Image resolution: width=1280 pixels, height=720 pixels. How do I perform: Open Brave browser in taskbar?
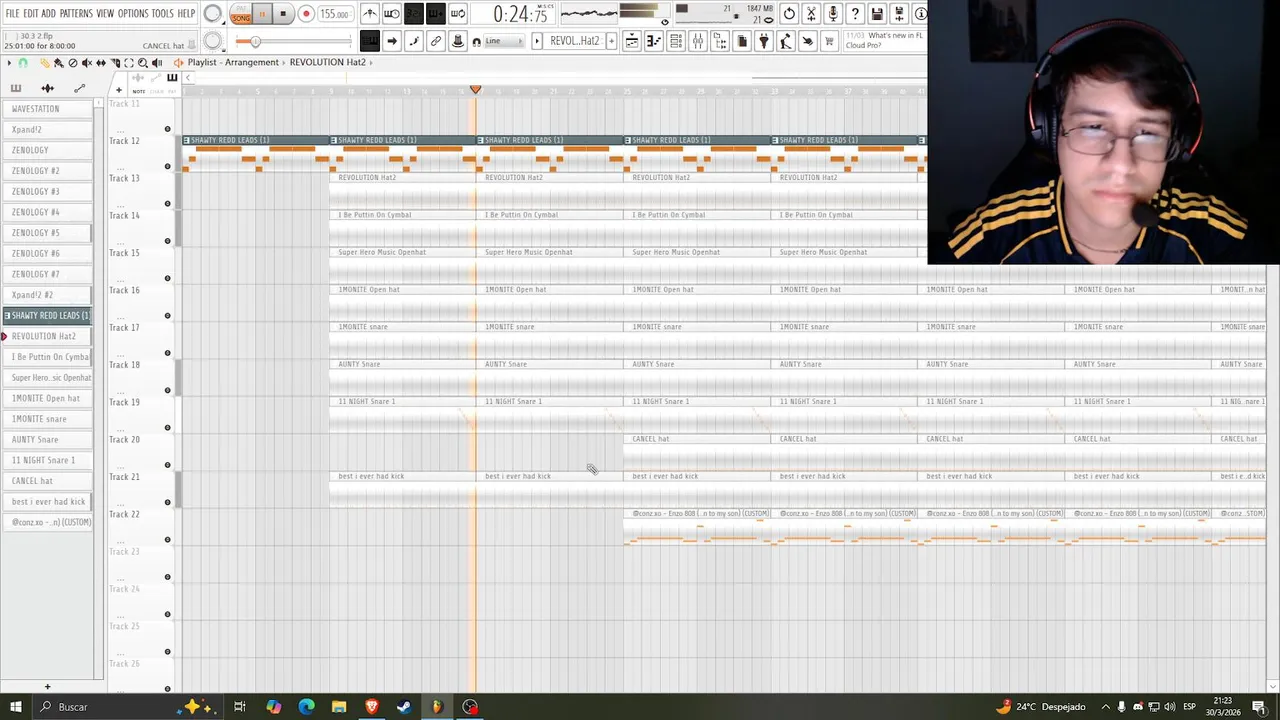[x=372, y=707]
